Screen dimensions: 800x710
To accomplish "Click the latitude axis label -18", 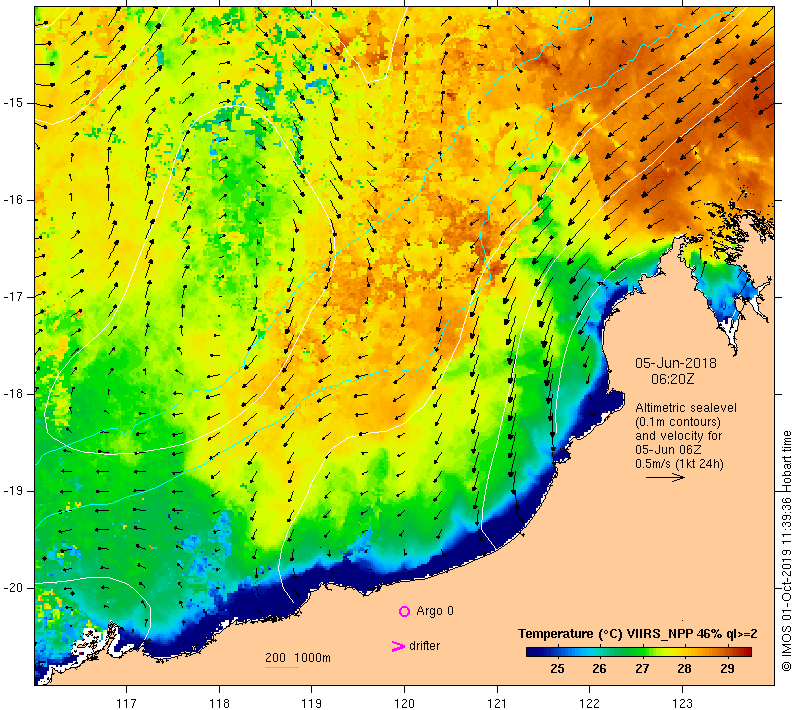I will click(12, 394).
